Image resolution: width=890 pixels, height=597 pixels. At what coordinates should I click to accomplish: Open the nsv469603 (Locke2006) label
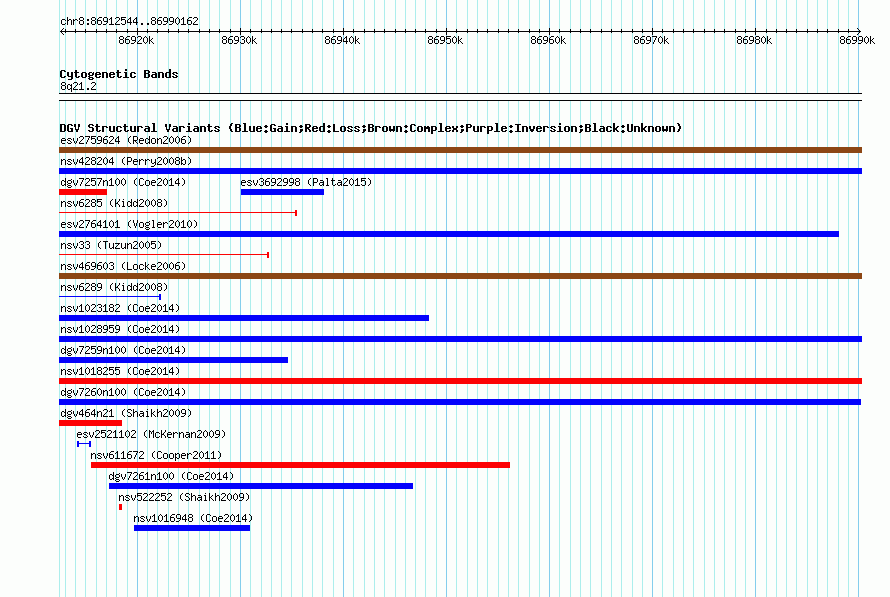pyautogui.click(x=123, y=266)
